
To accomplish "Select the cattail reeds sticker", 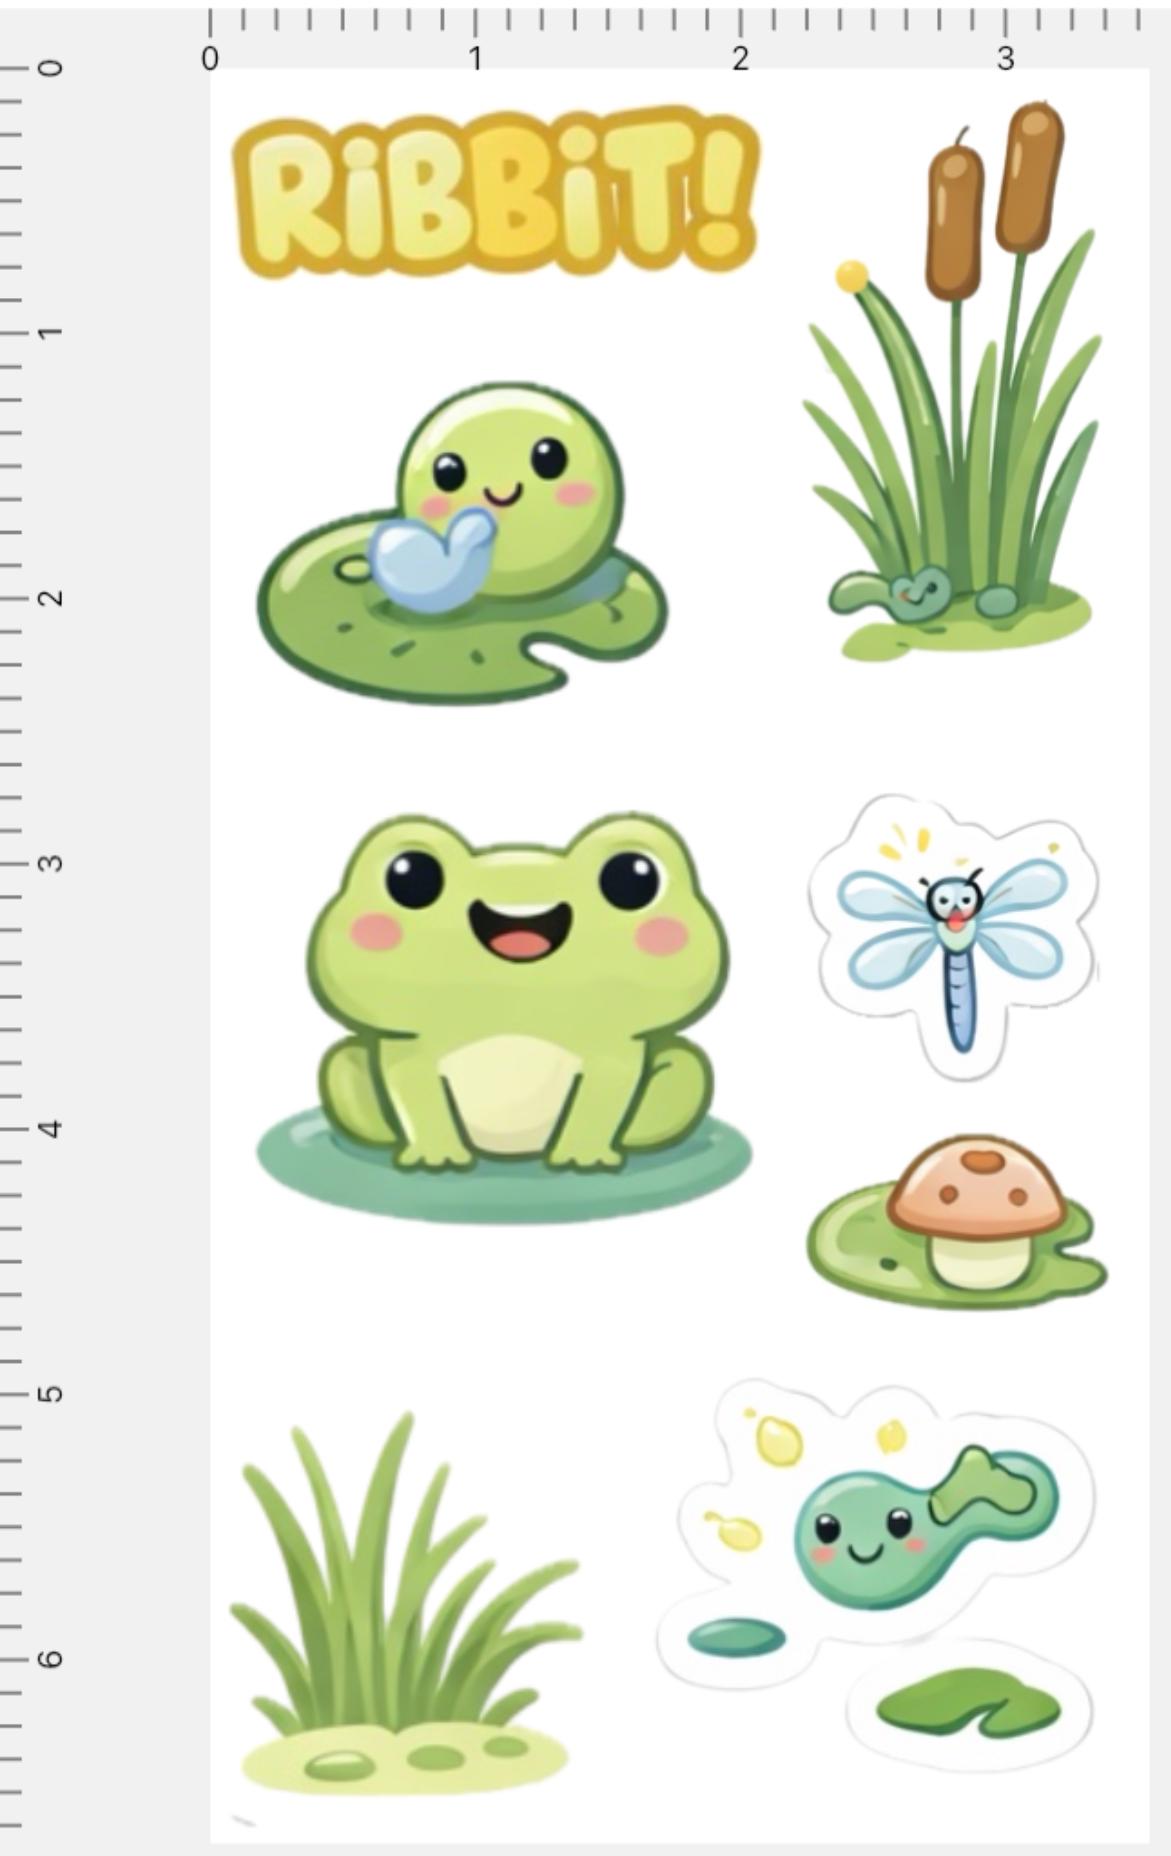I will (x=953, y=380).
